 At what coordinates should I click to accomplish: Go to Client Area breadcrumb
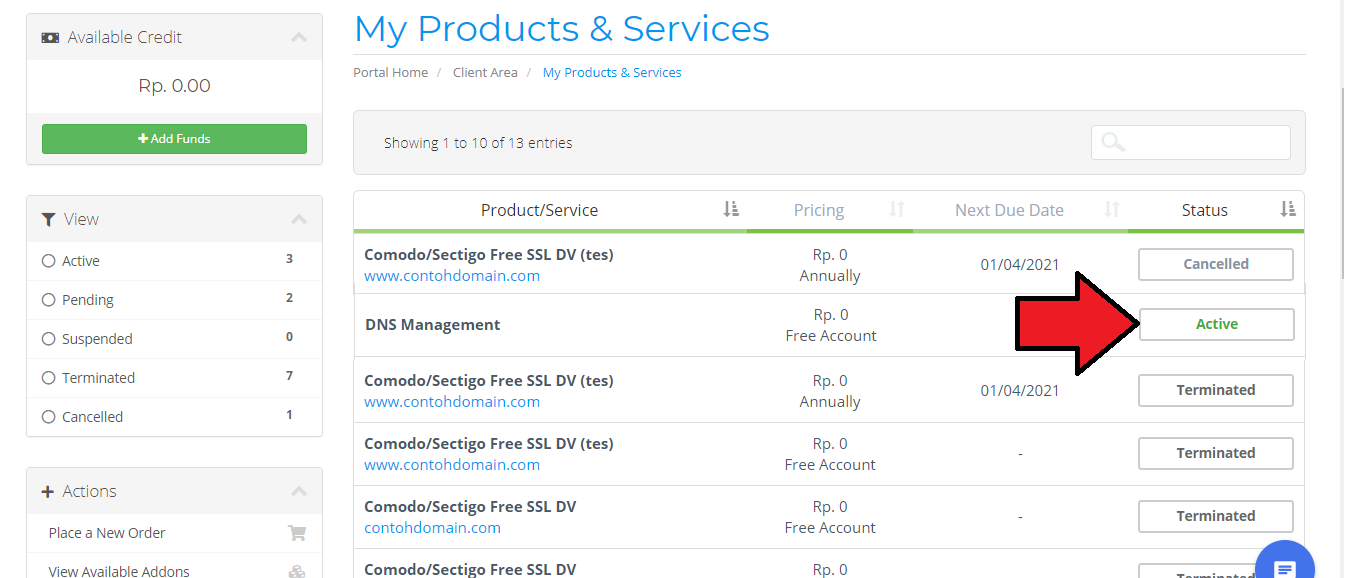[x=485, y=73]
